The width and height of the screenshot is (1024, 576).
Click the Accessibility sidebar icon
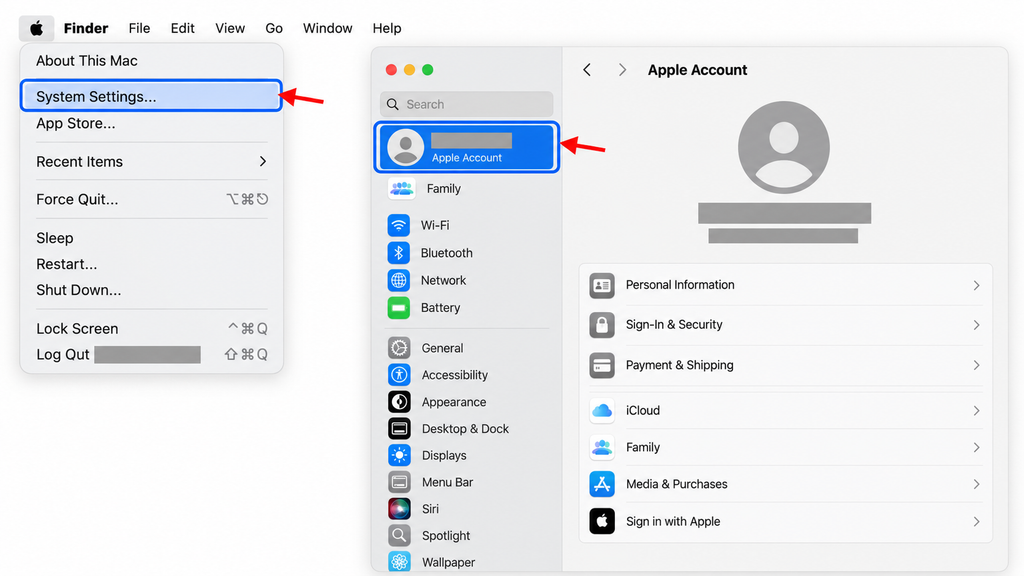(x=399, y=375)
